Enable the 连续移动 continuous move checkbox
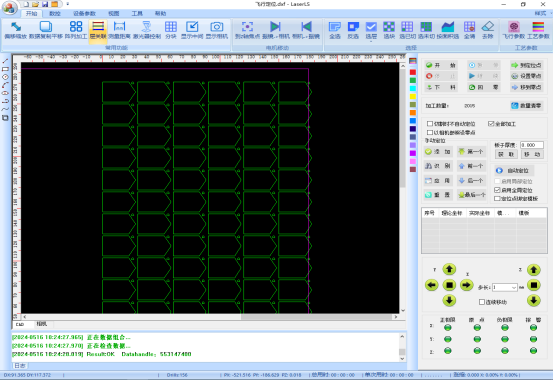Viewport: 554px width, 381px height. click(482, 302)
